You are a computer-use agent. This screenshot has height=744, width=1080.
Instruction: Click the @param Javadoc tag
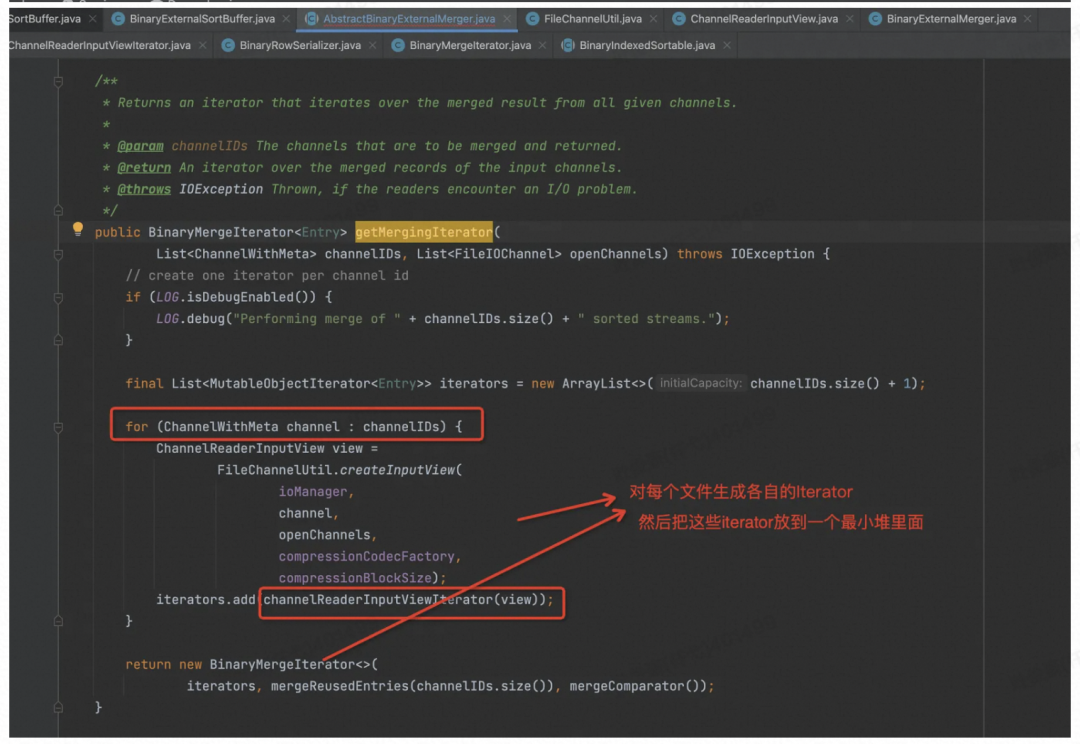coord(141,146)
